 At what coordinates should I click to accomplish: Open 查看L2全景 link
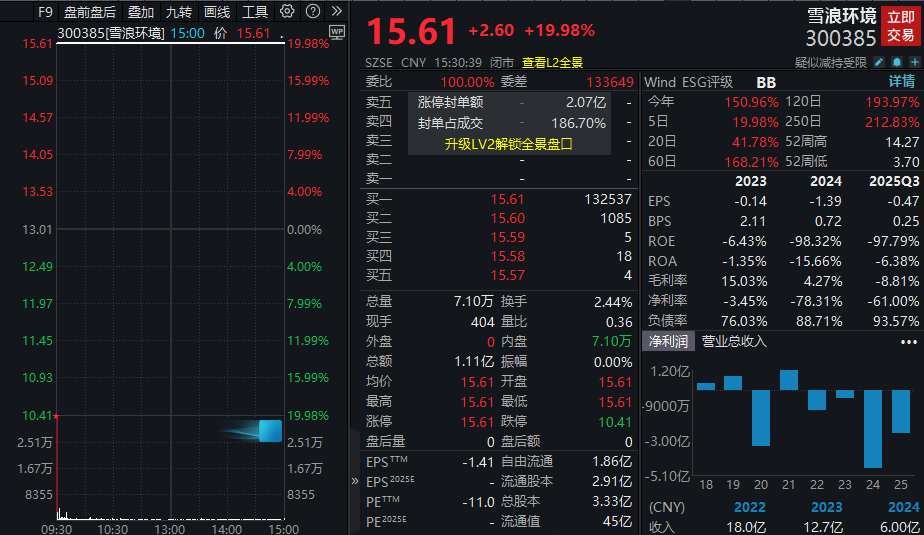click(x=552, y=62)
